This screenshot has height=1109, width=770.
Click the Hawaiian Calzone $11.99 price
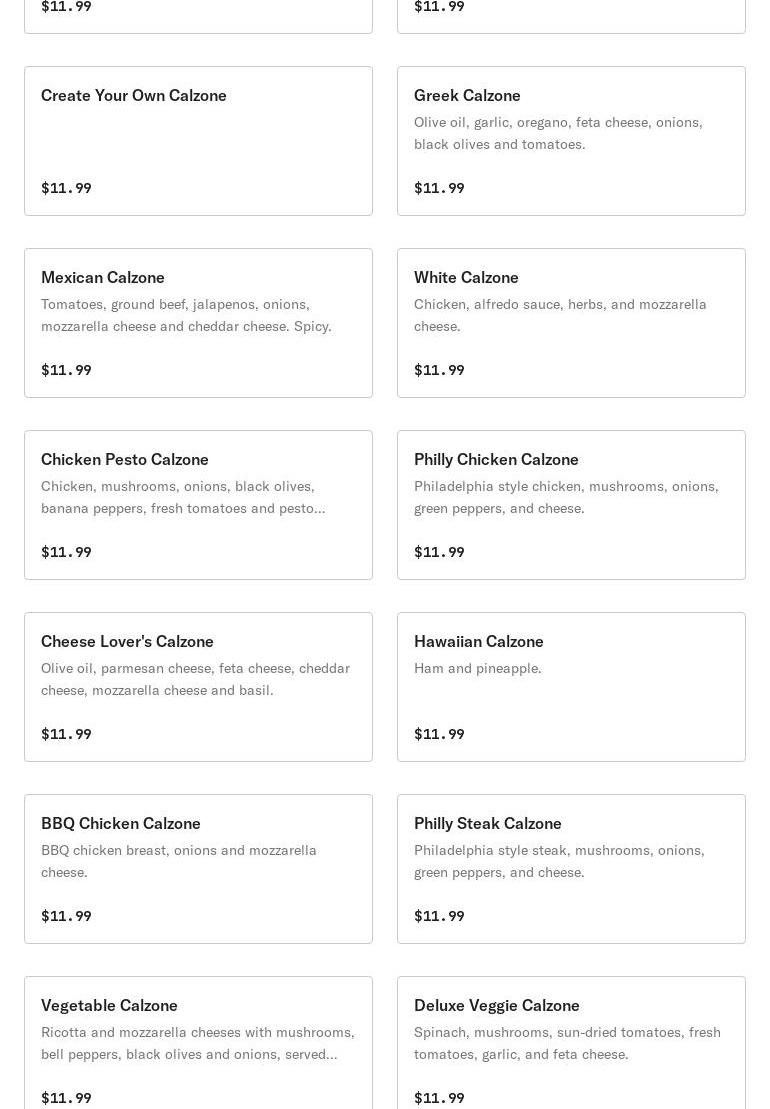click(439, 734)
